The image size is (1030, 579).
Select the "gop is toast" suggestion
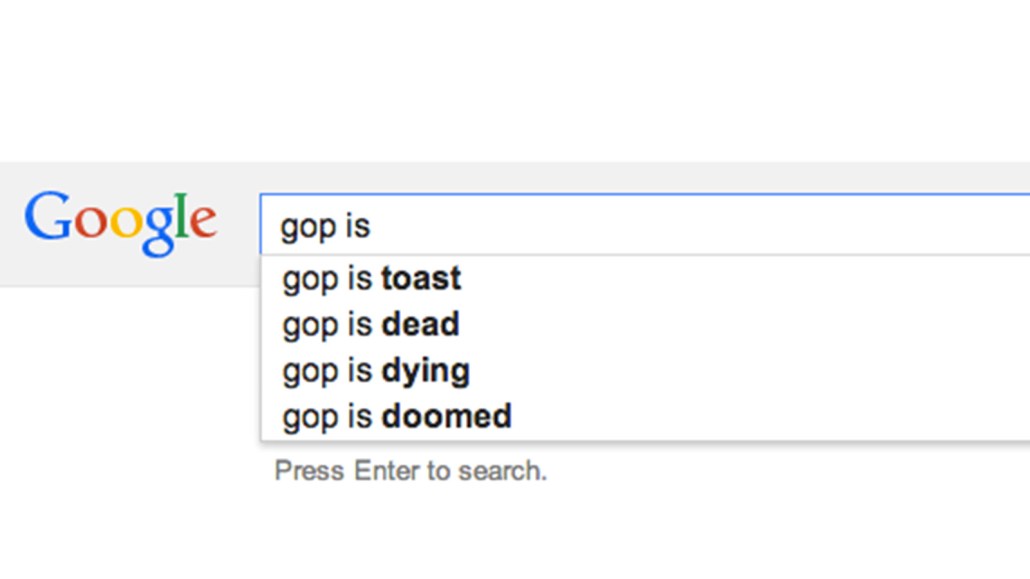coord(372,278)
